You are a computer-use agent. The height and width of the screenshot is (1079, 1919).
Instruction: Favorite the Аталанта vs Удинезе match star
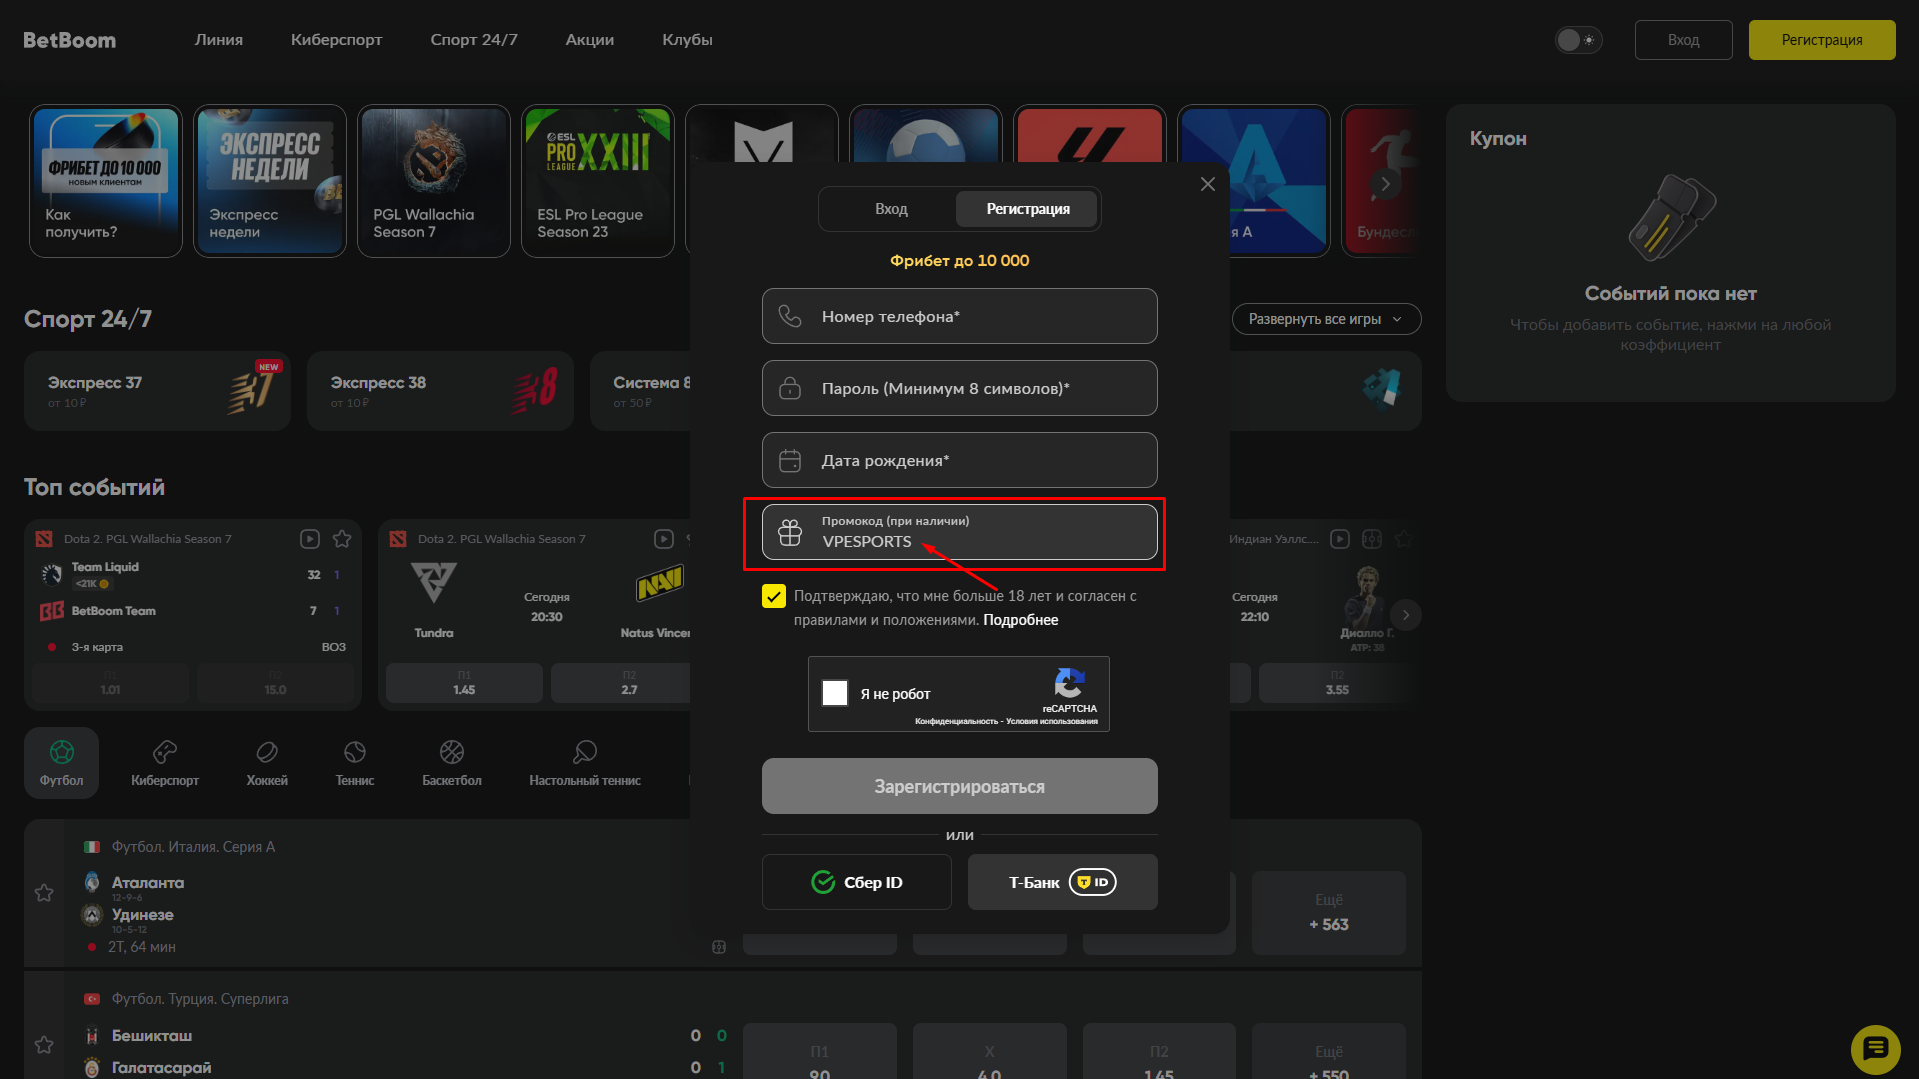[44, 893]
